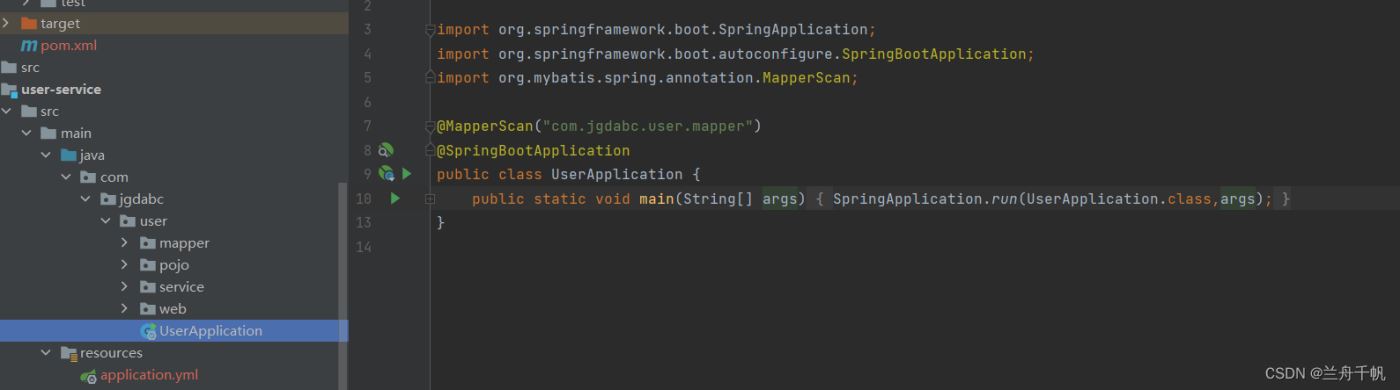Click the project tree vertical scrollbar
This screenshot has width=1400, height=390.
tap(343, 285)
